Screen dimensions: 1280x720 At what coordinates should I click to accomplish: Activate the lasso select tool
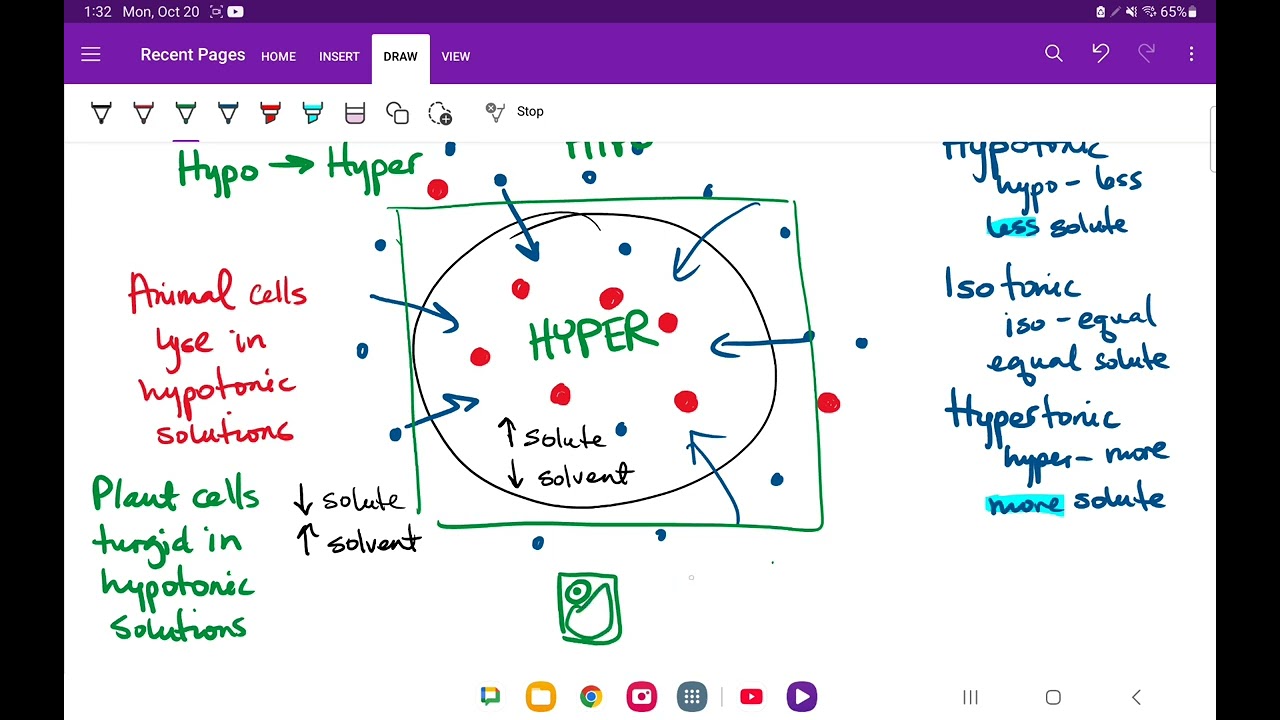(x=440, y=113)
